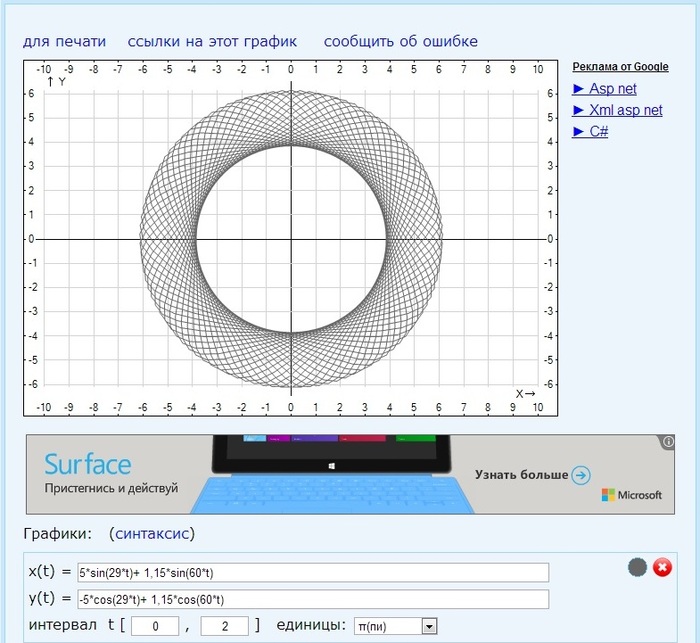The width and height of the screenshot is (700, 643).
Task: Focus the x(t) formula input field
Action: pos(313,573)
